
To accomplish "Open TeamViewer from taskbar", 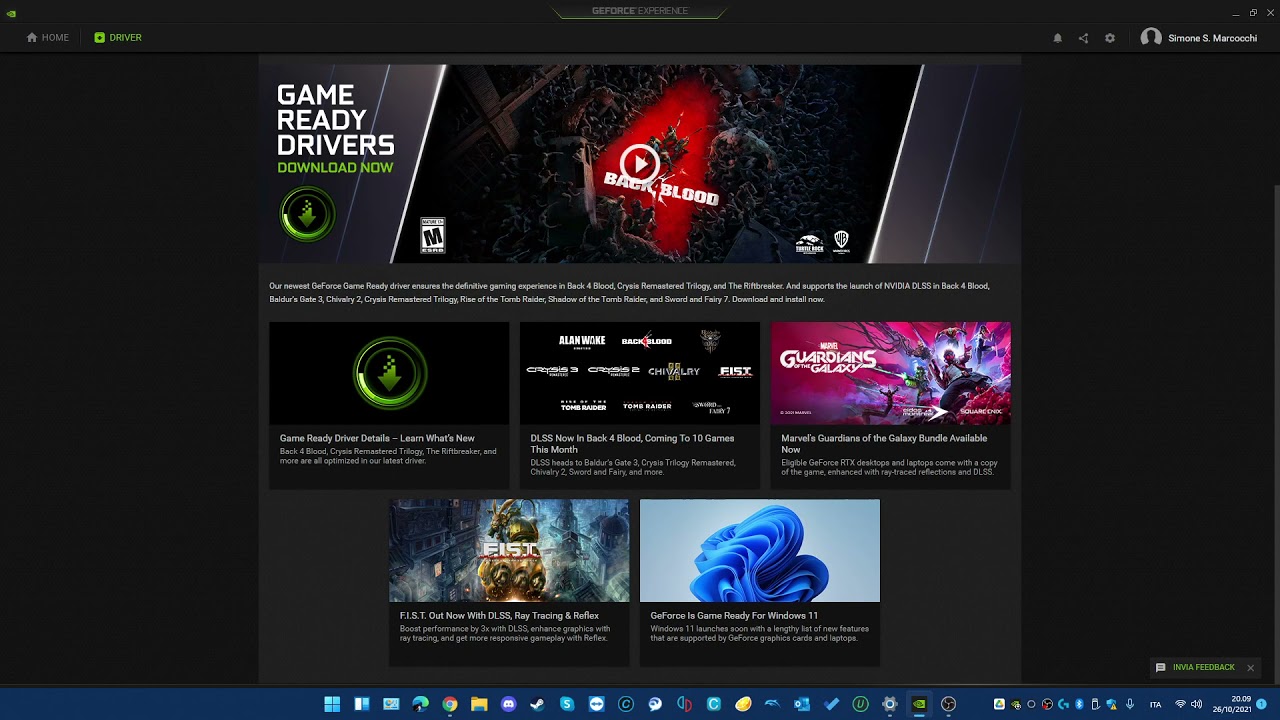I will (597, 704).
